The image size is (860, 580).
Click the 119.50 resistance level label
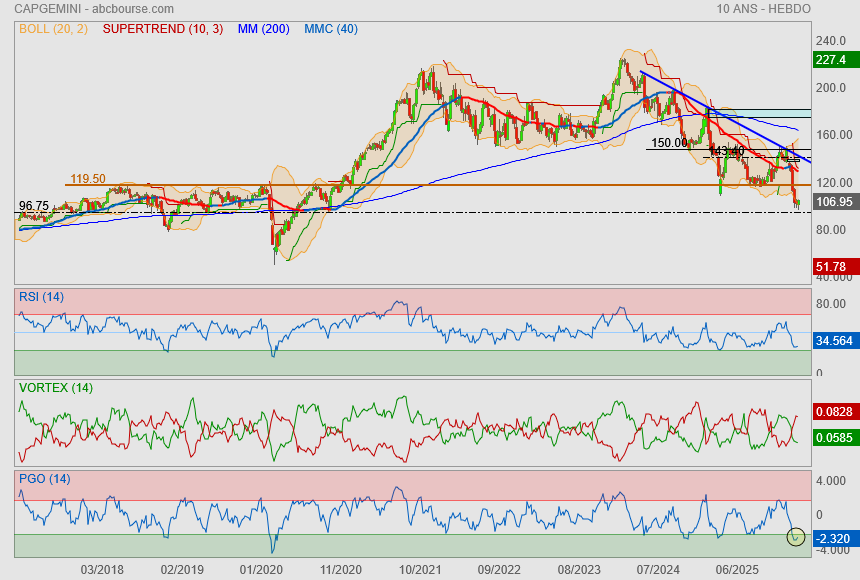[87, 179]
